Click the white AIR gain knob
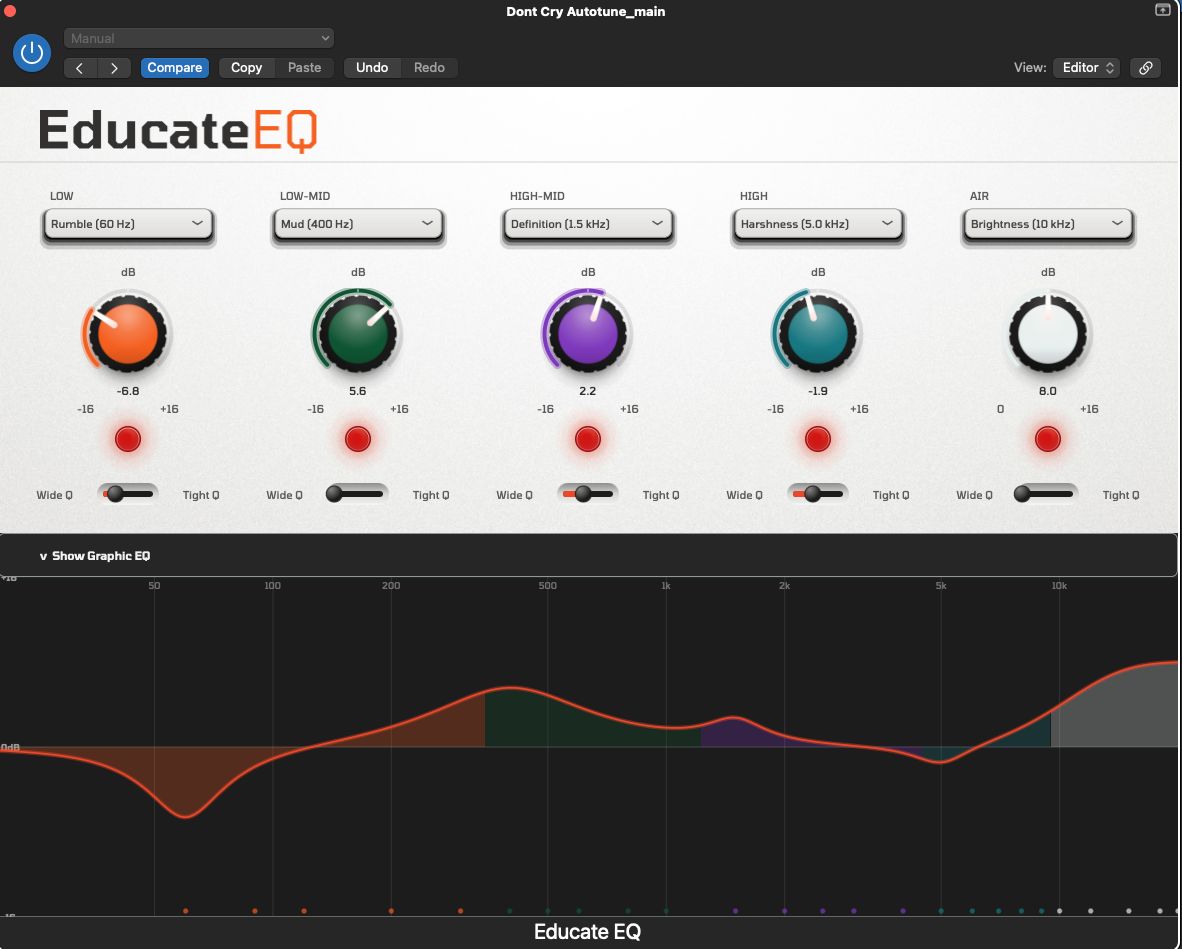Viewport: 1182px width, 949px height. click(1048, 333)
